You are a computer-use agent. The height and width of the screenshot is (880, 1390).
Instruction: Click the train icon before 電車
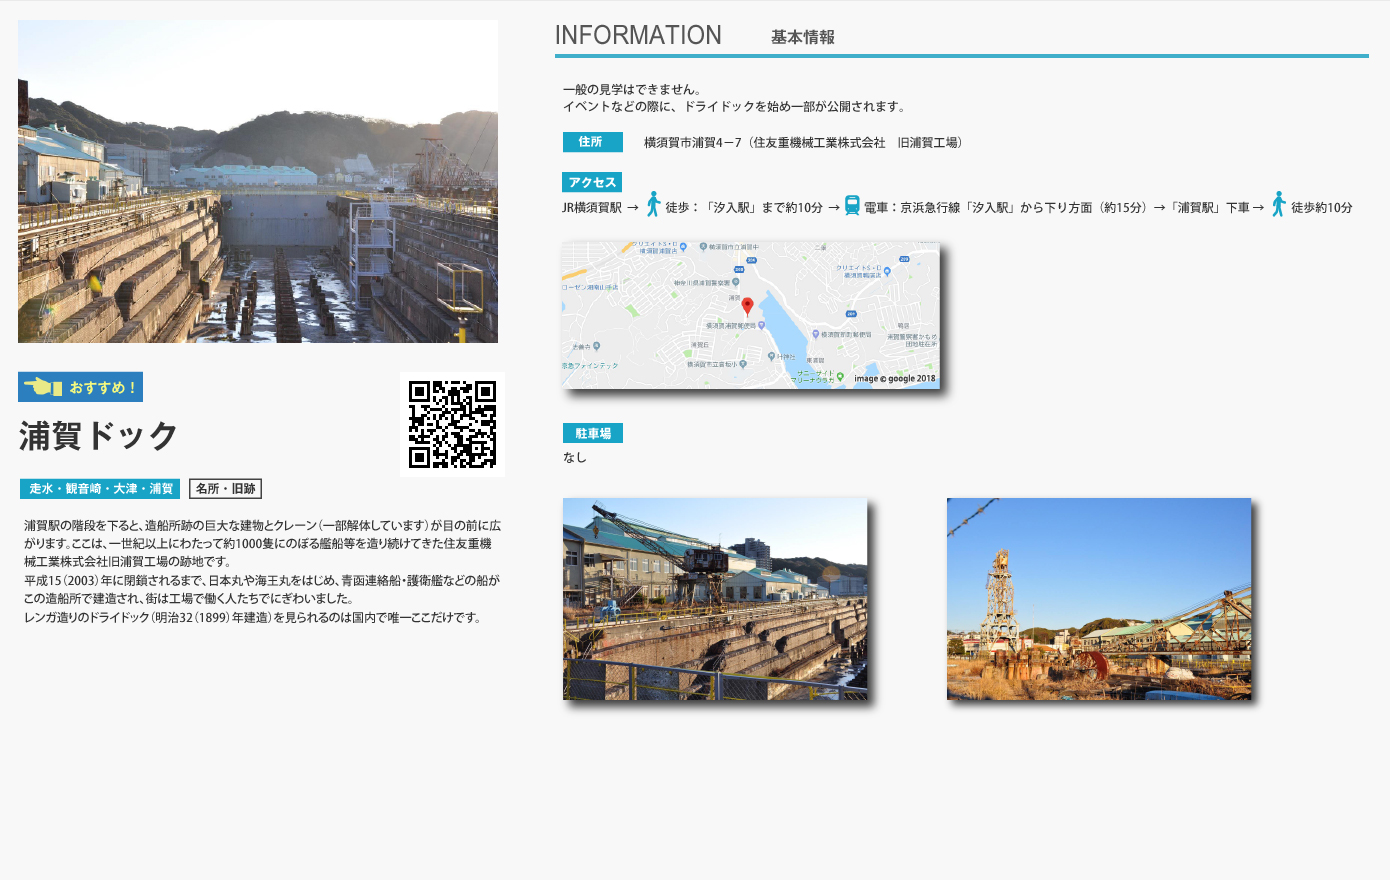[x=852, y=206]
